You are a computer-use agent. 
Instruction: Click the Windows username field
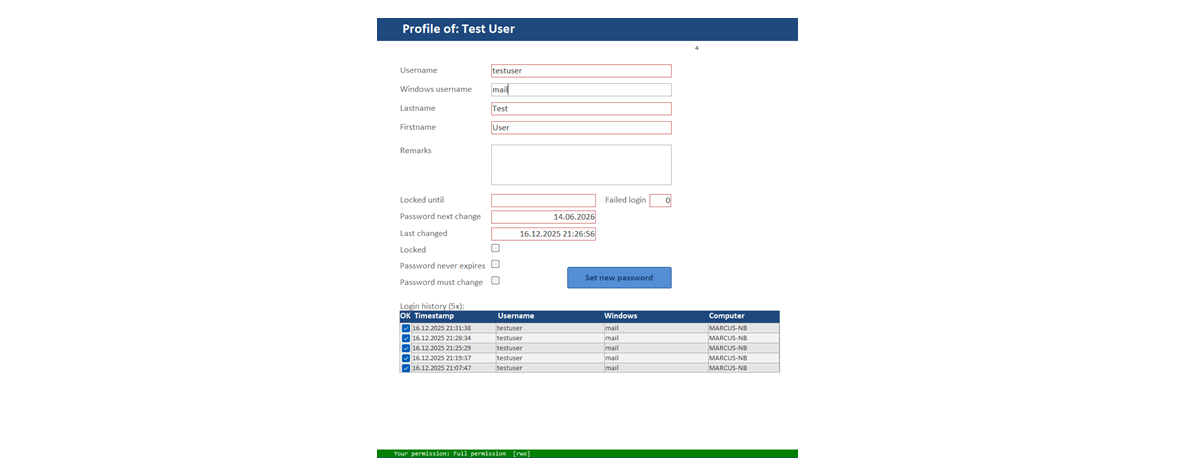[580, 90]
